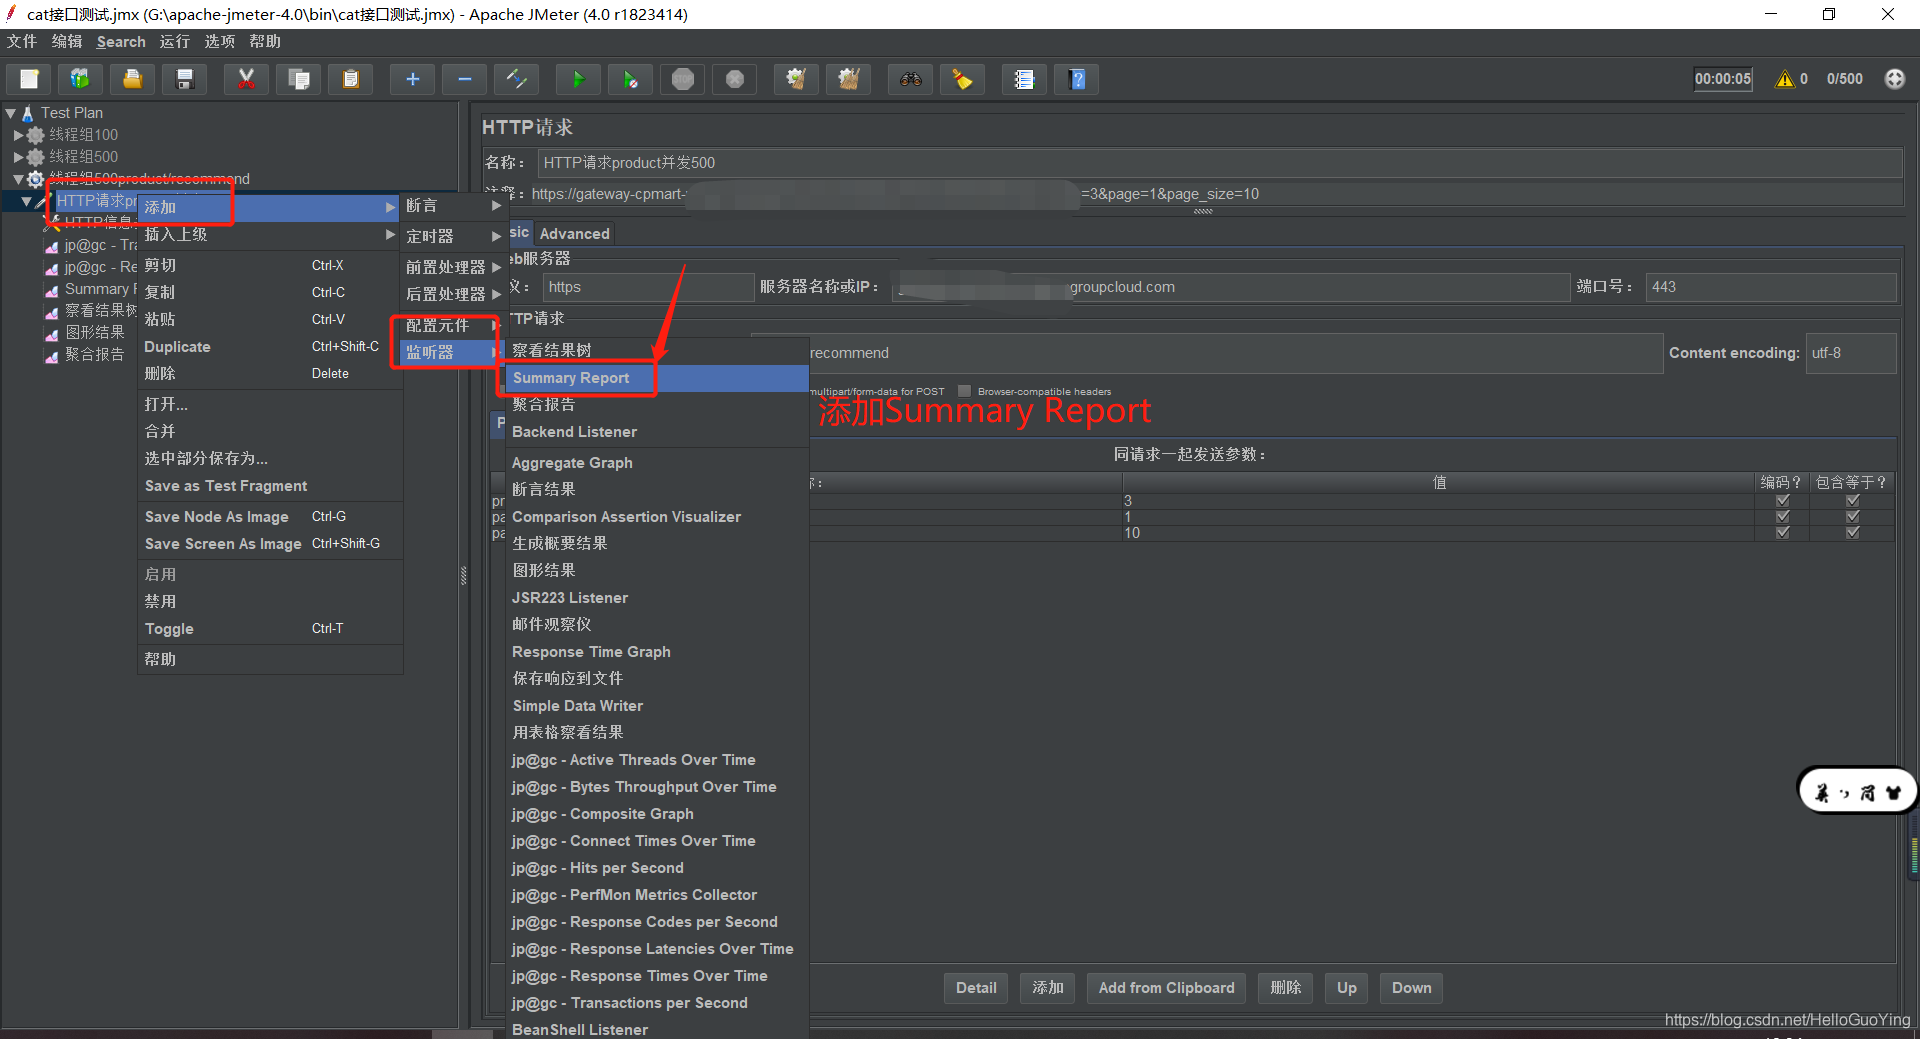1920x1039 pixels.
Task: Click the Paste clipboard toolbar icon
Action: point(350,79)
